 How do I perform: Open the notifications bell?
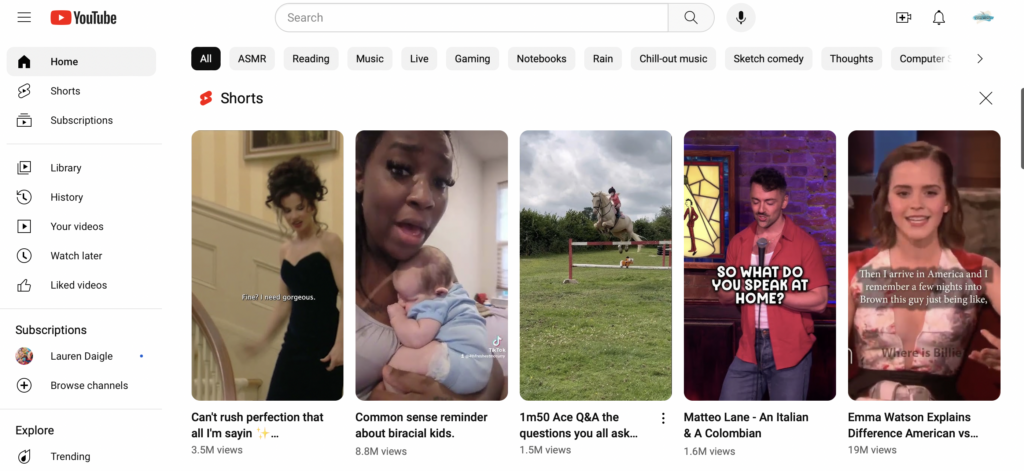[x=938, y=18]
